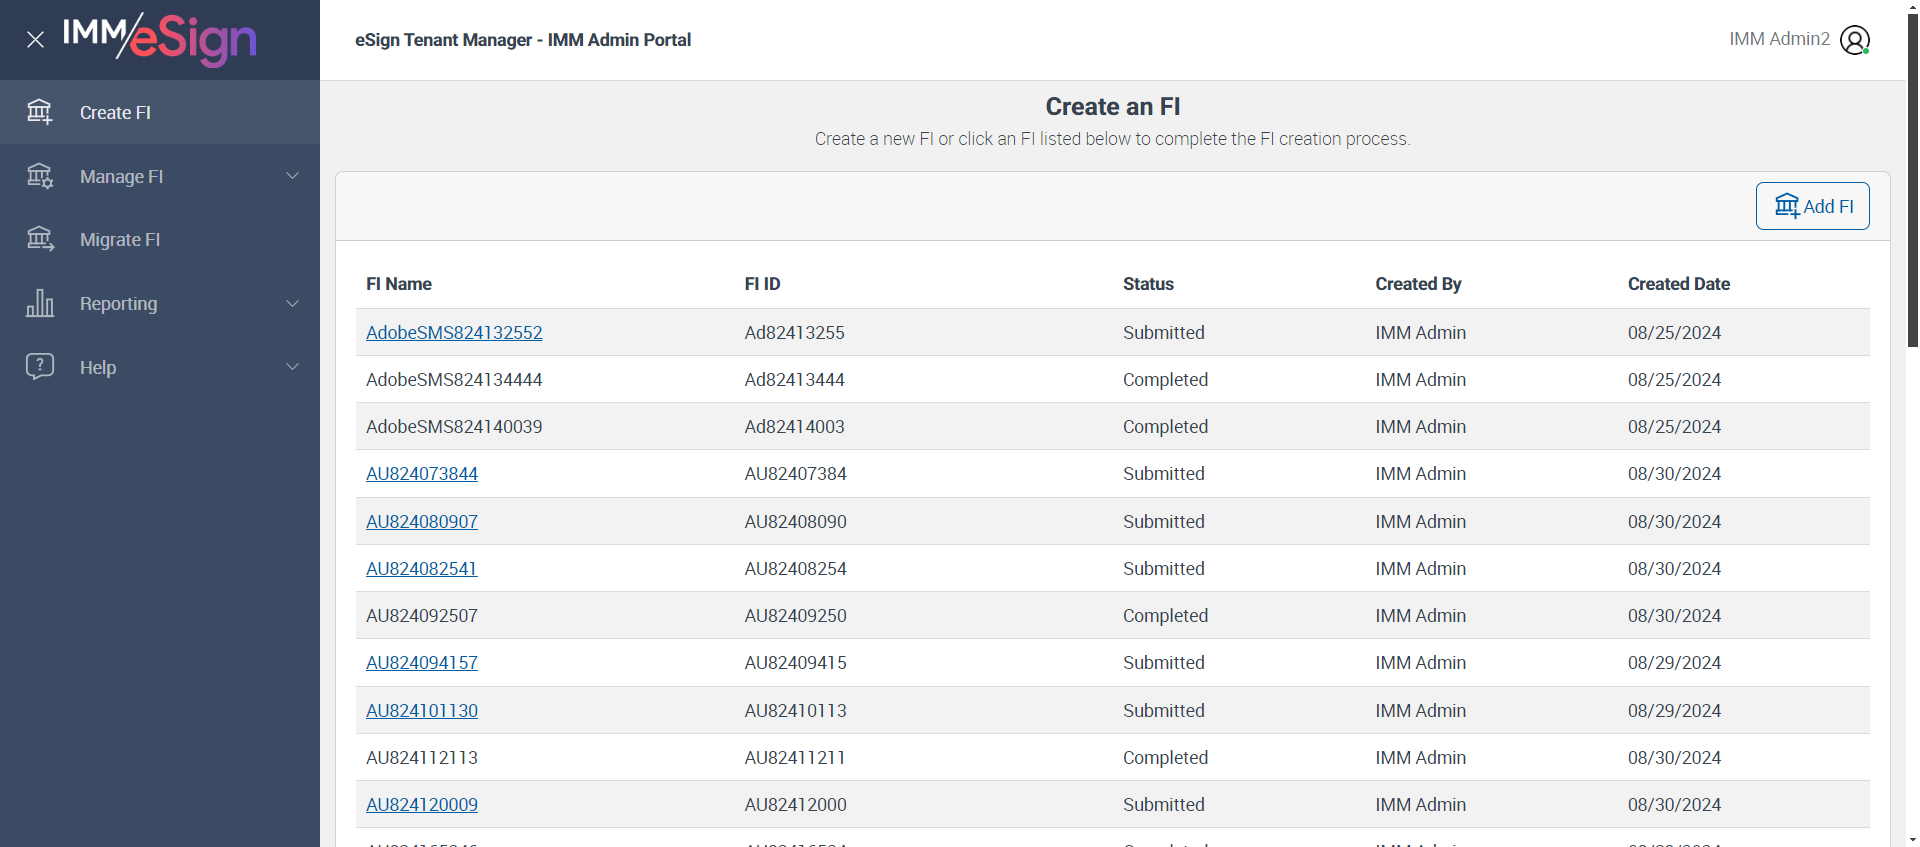1920x847 pixels.
Task: Click the Migrate FI bank-arrow icon
Action: pyautogui.click(x=40, y=239)
